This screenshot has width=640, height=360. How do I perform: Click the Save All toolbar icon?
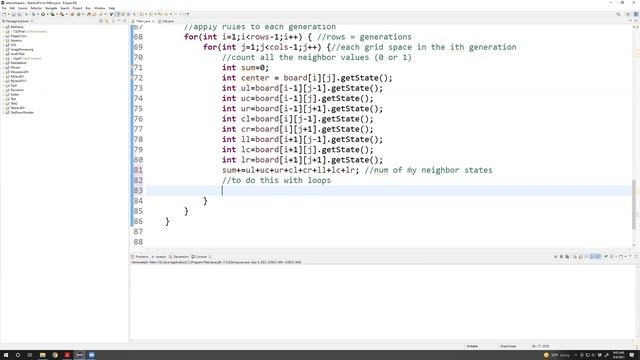[19, 14]
